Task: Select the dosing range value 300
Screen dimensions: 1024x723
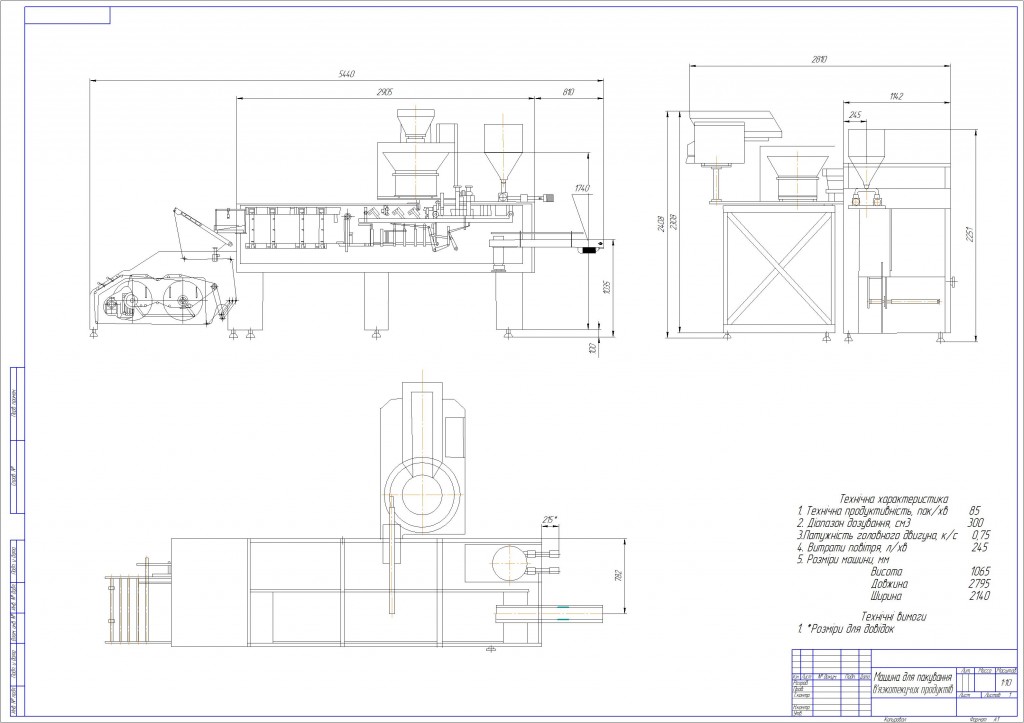Action: click(x=975, y=523)
